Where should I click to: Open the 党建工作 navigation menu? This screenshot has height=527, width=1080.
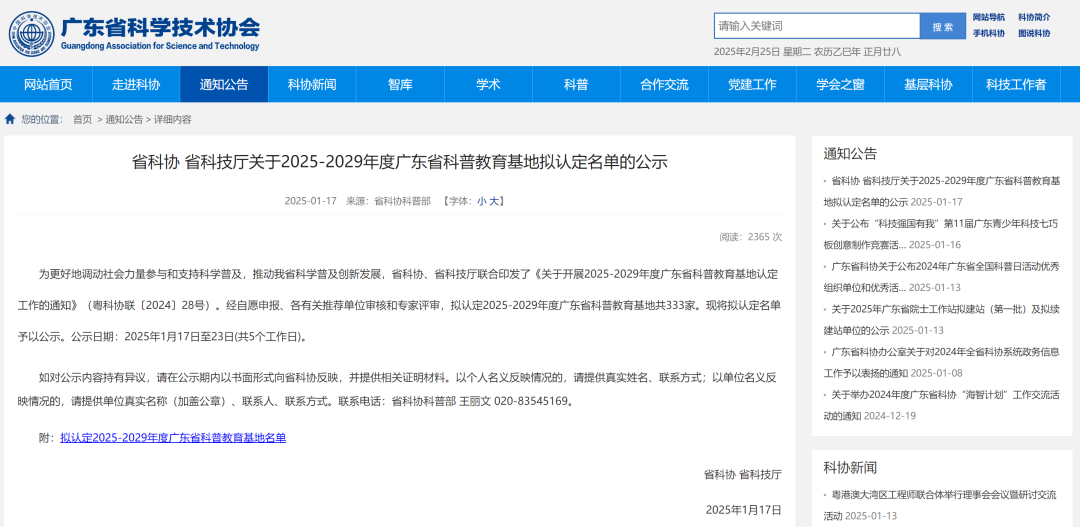click(x=752, y=85)
